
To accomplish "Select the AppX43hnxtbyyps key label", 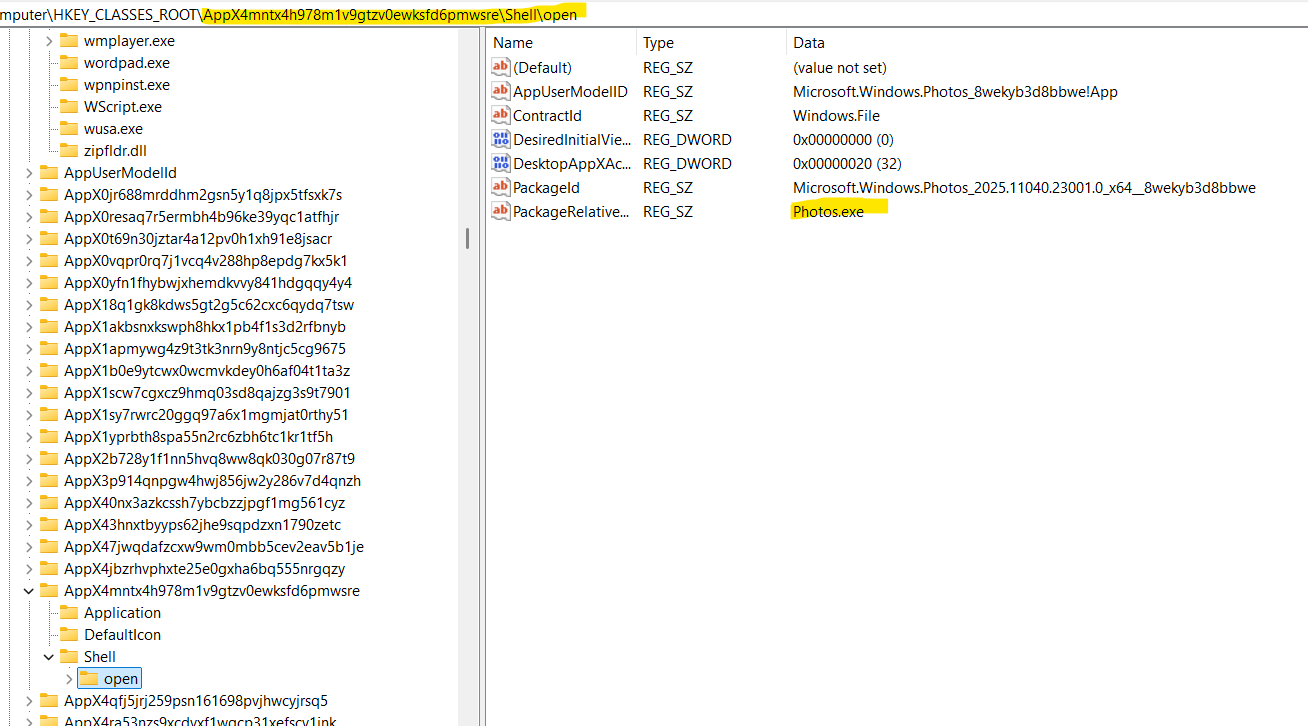I will click(x=202, y=525).
